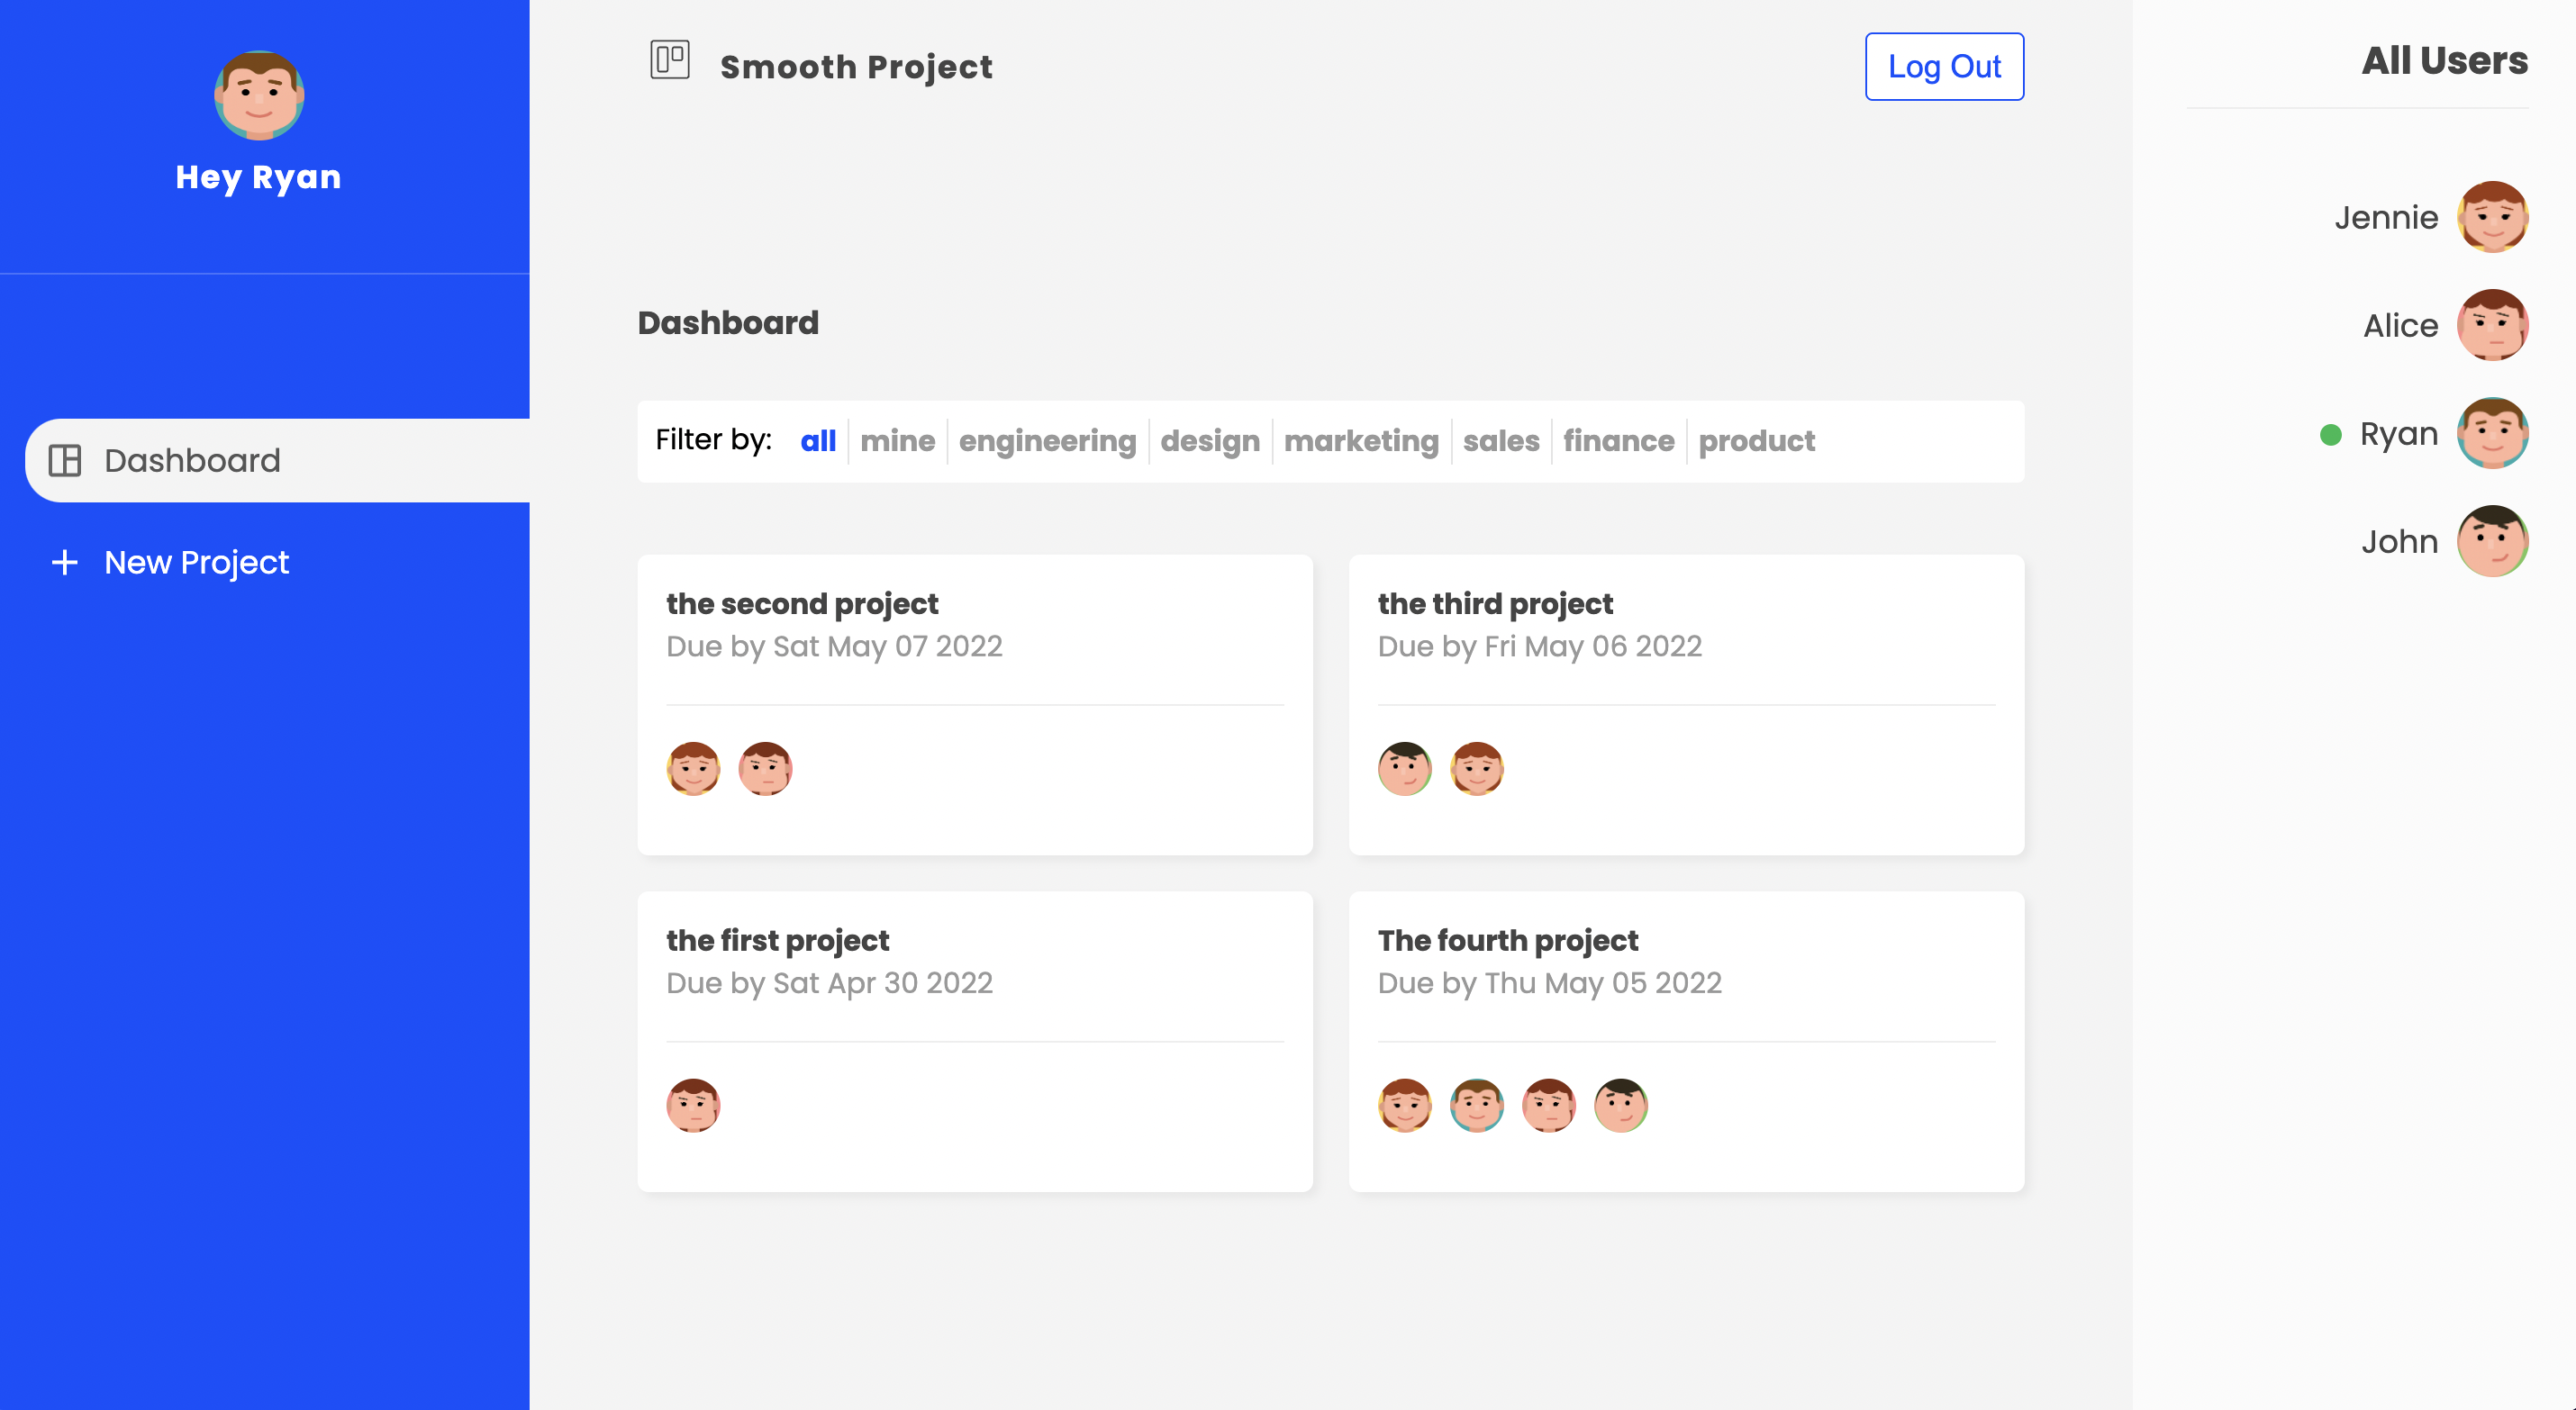Select the product filter
2576x1410 pixels.
1757,441
